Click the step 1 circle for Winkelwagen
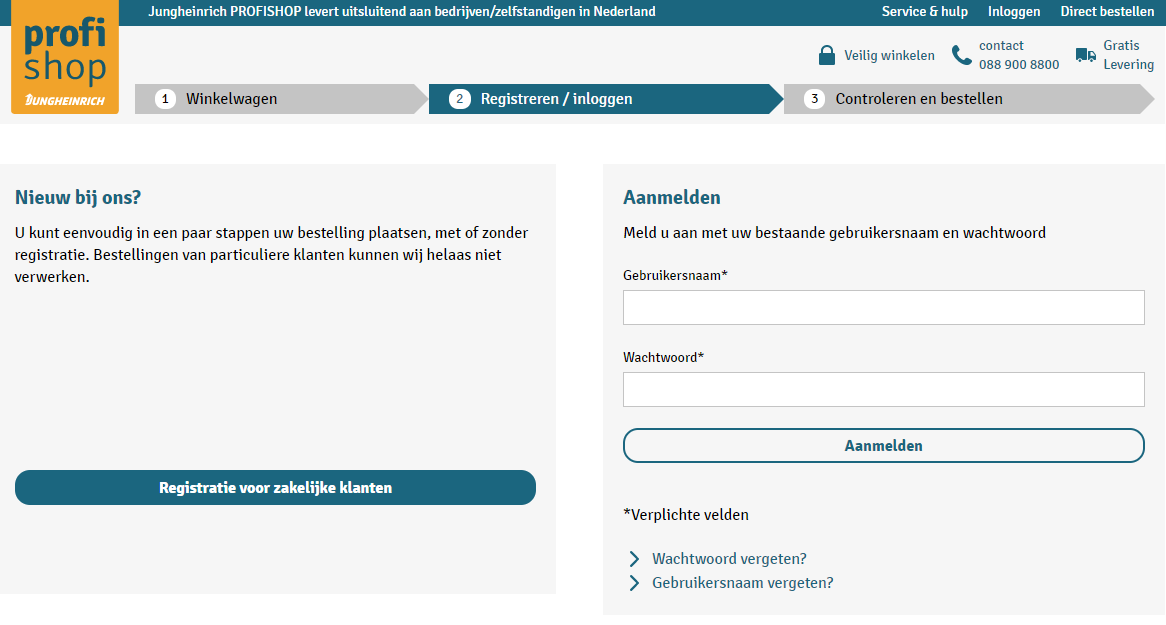The height and width of the screenshot is (625, 1166). tap(165, 99)
